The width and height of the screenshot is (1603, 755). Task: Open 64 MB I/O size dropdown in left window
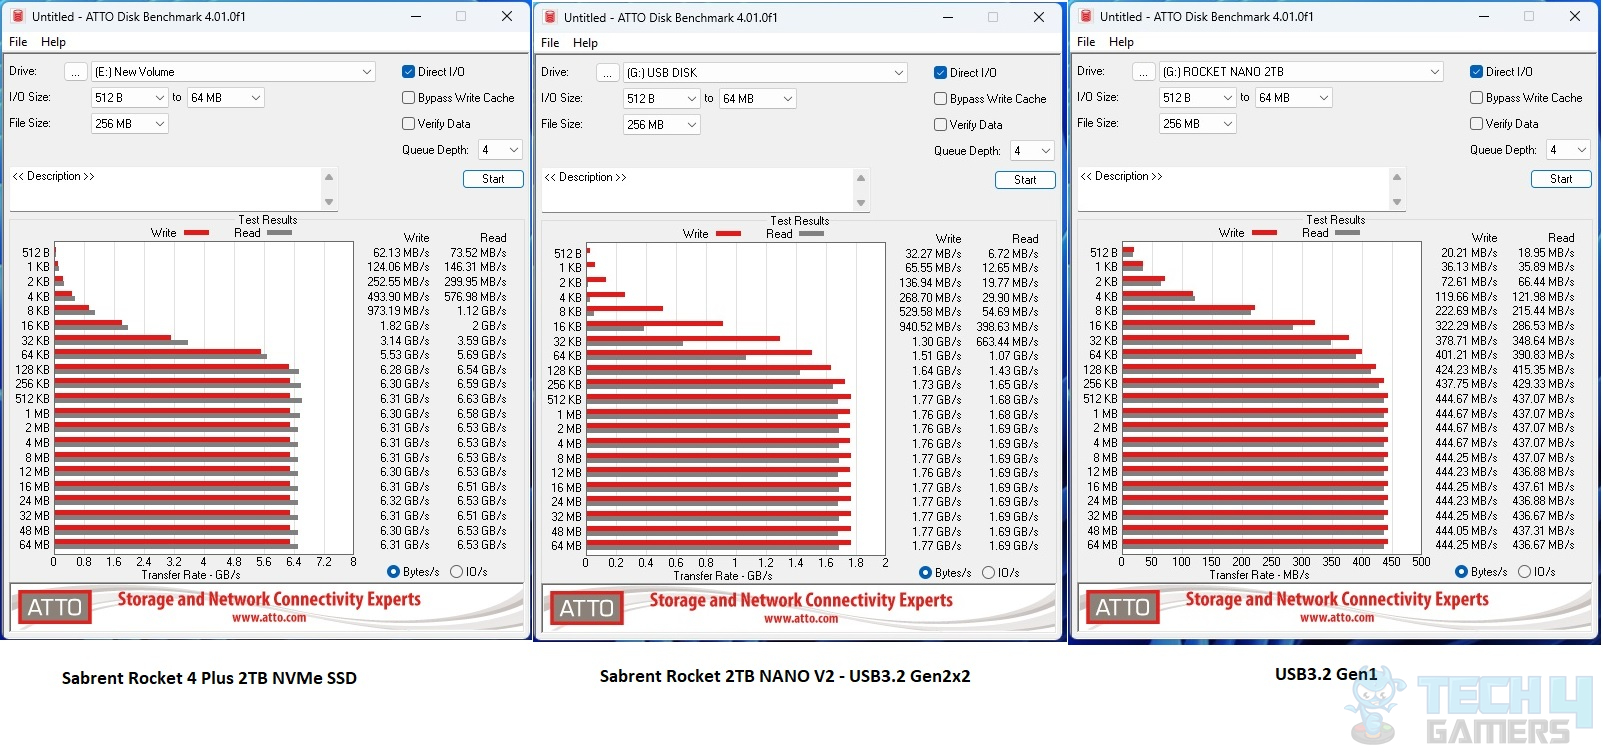point(225,98)
